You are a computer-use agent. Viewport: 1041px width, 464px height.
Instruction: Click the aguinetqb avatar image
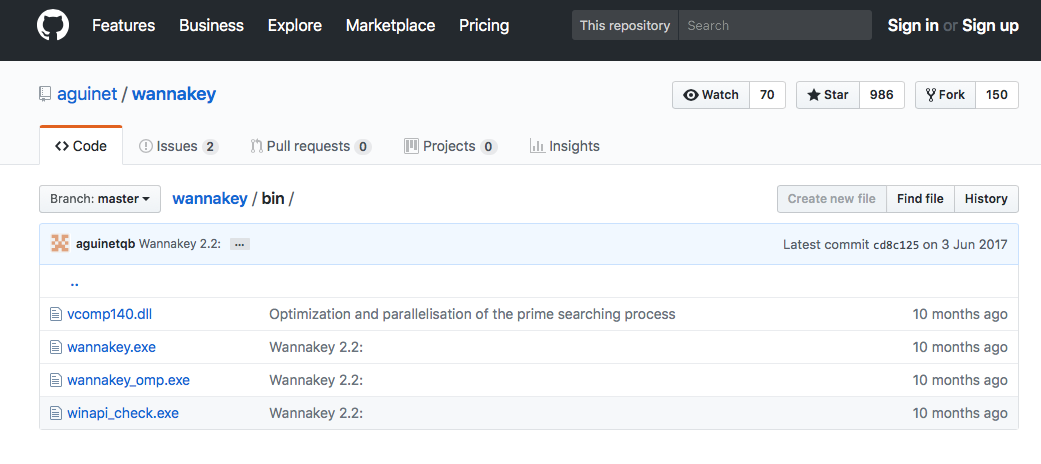click(x=60, y=244)
